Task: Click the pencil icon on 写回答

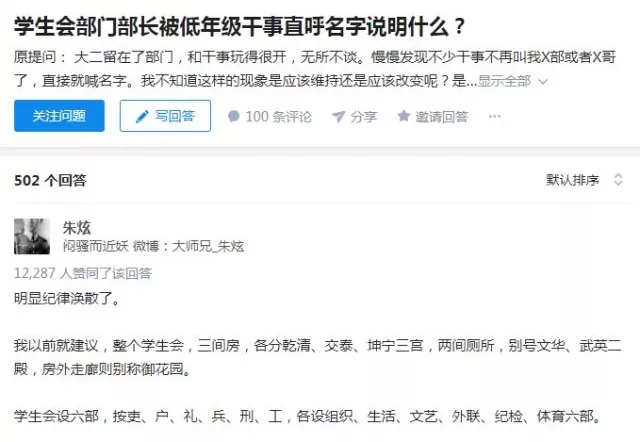Action: point(142,117)
